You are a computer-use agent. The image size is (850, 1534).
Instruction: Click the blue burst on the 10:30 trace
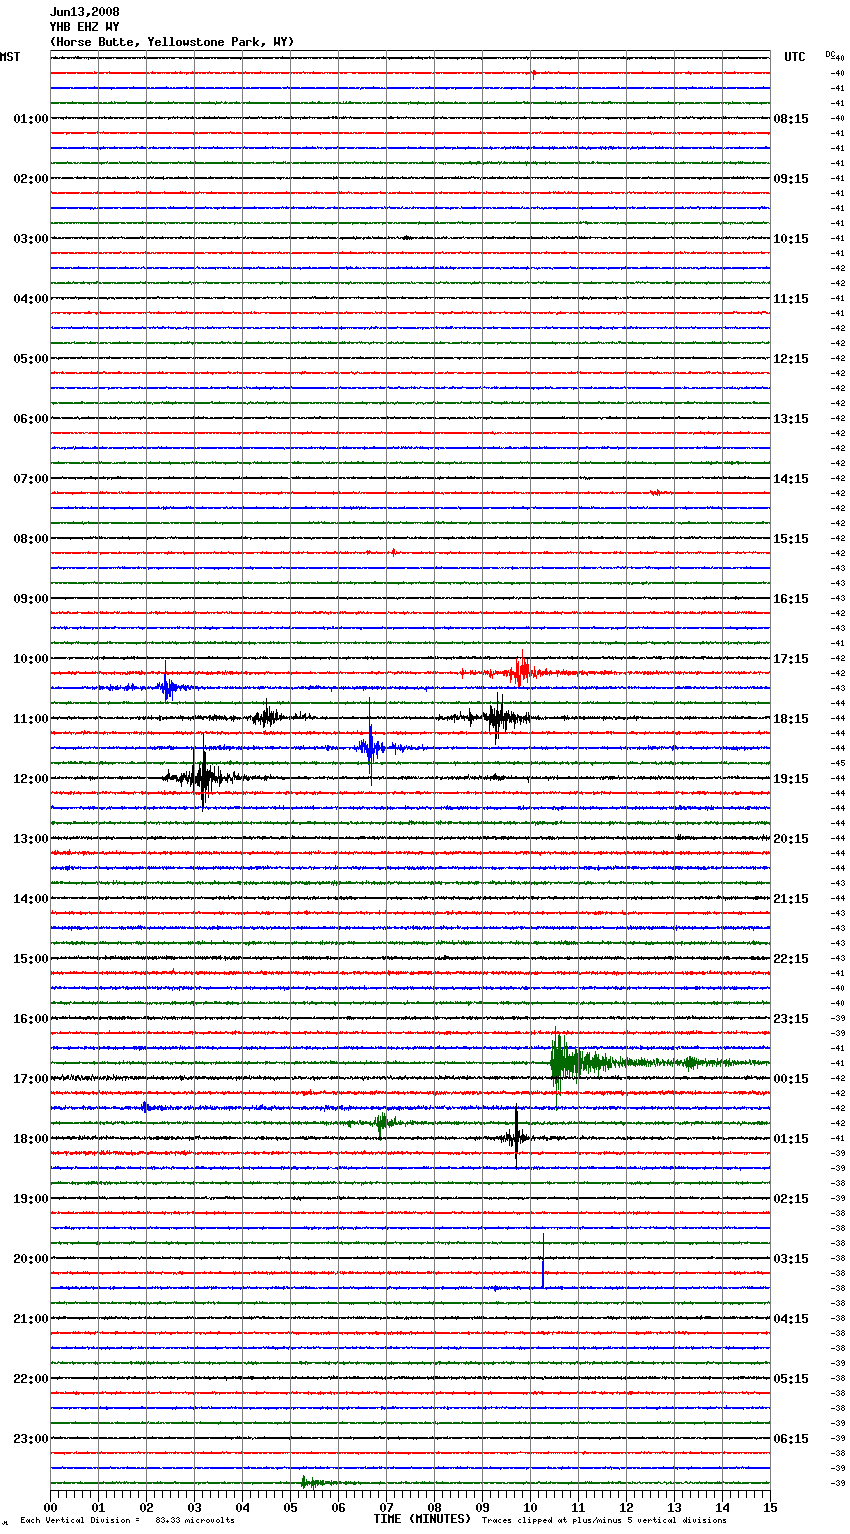(x=167, y=688)
